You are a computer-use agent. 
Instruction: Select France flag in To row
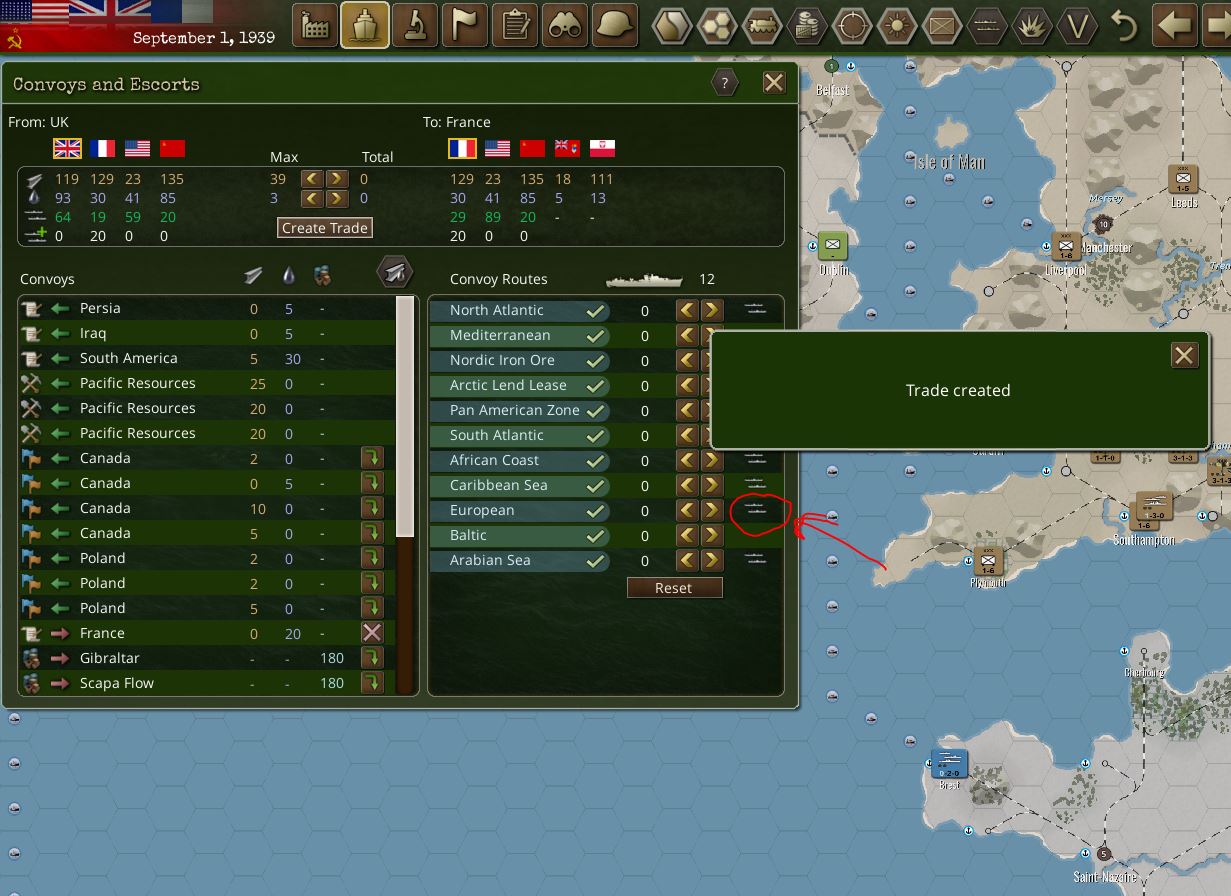(x=462, y=148)
